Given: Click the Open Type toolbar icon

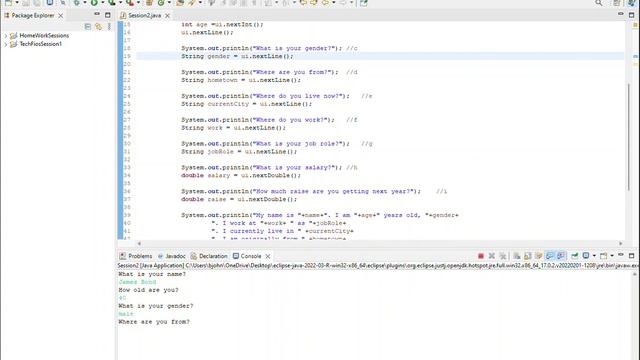Looking at the screenshot, I should pos(180,3).
